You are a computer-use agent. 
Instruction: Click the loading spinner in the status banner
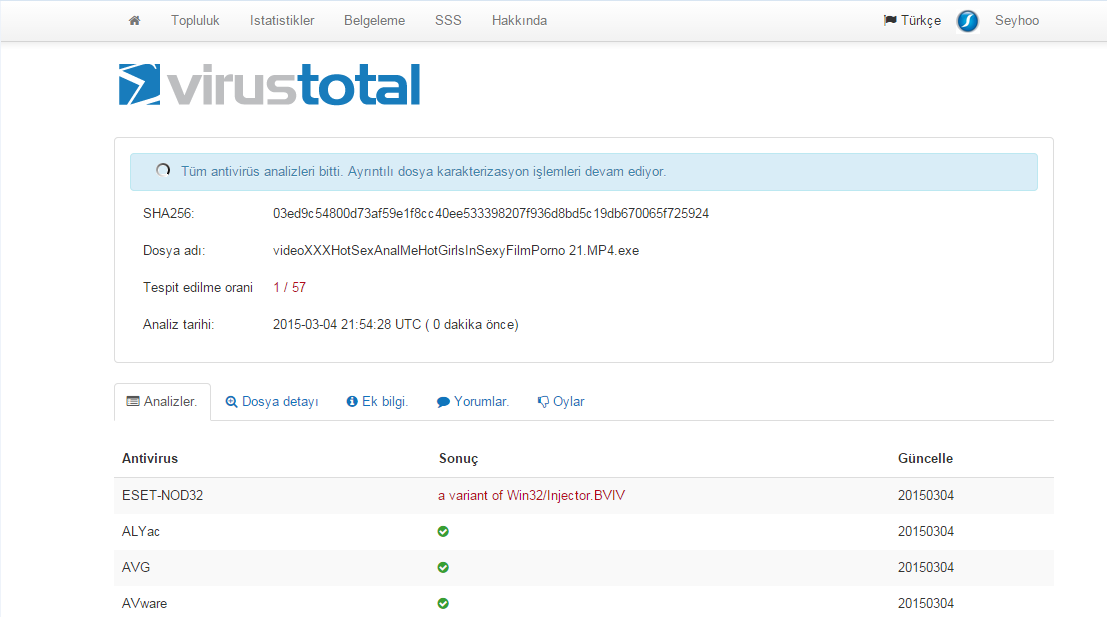pos(163,170)
